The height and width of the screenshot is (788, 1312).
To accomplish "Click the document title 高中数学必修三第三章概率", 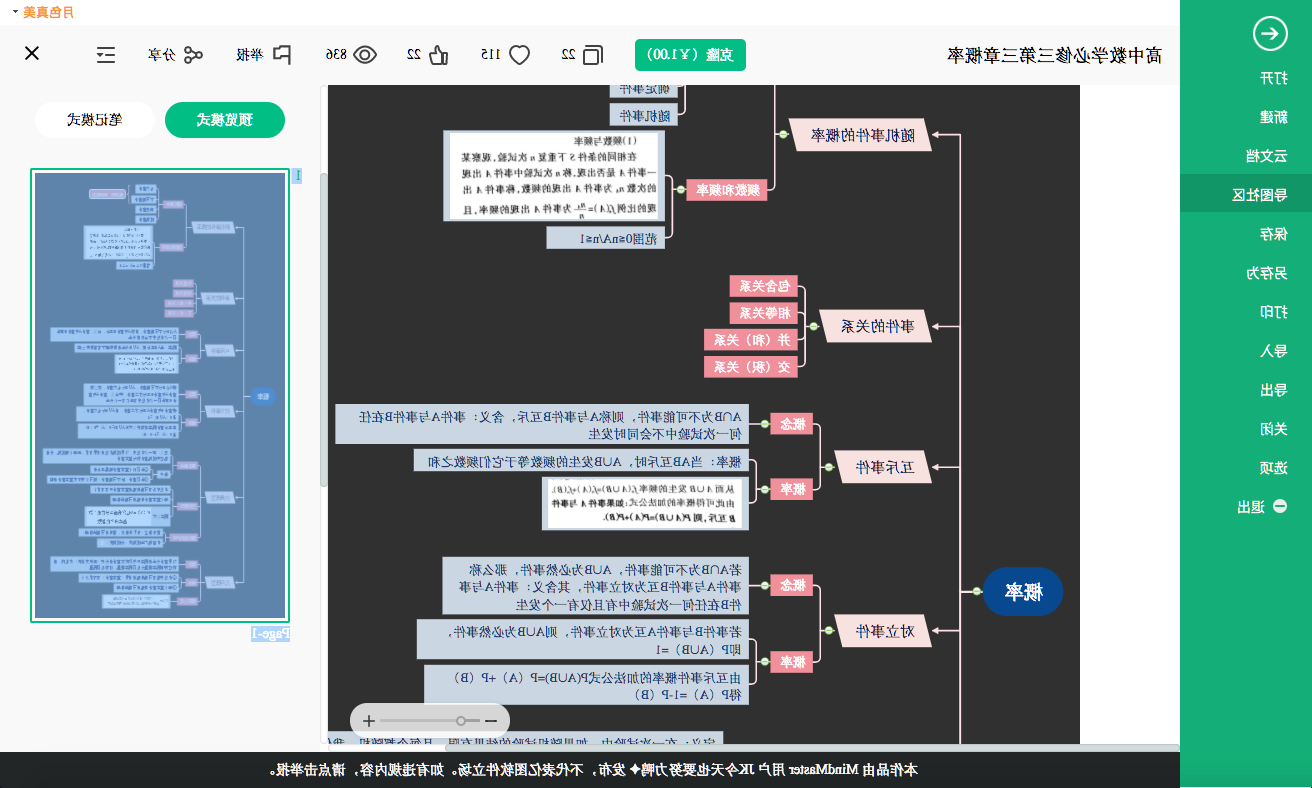I will pyautogui.click(x=1054, y=55).
